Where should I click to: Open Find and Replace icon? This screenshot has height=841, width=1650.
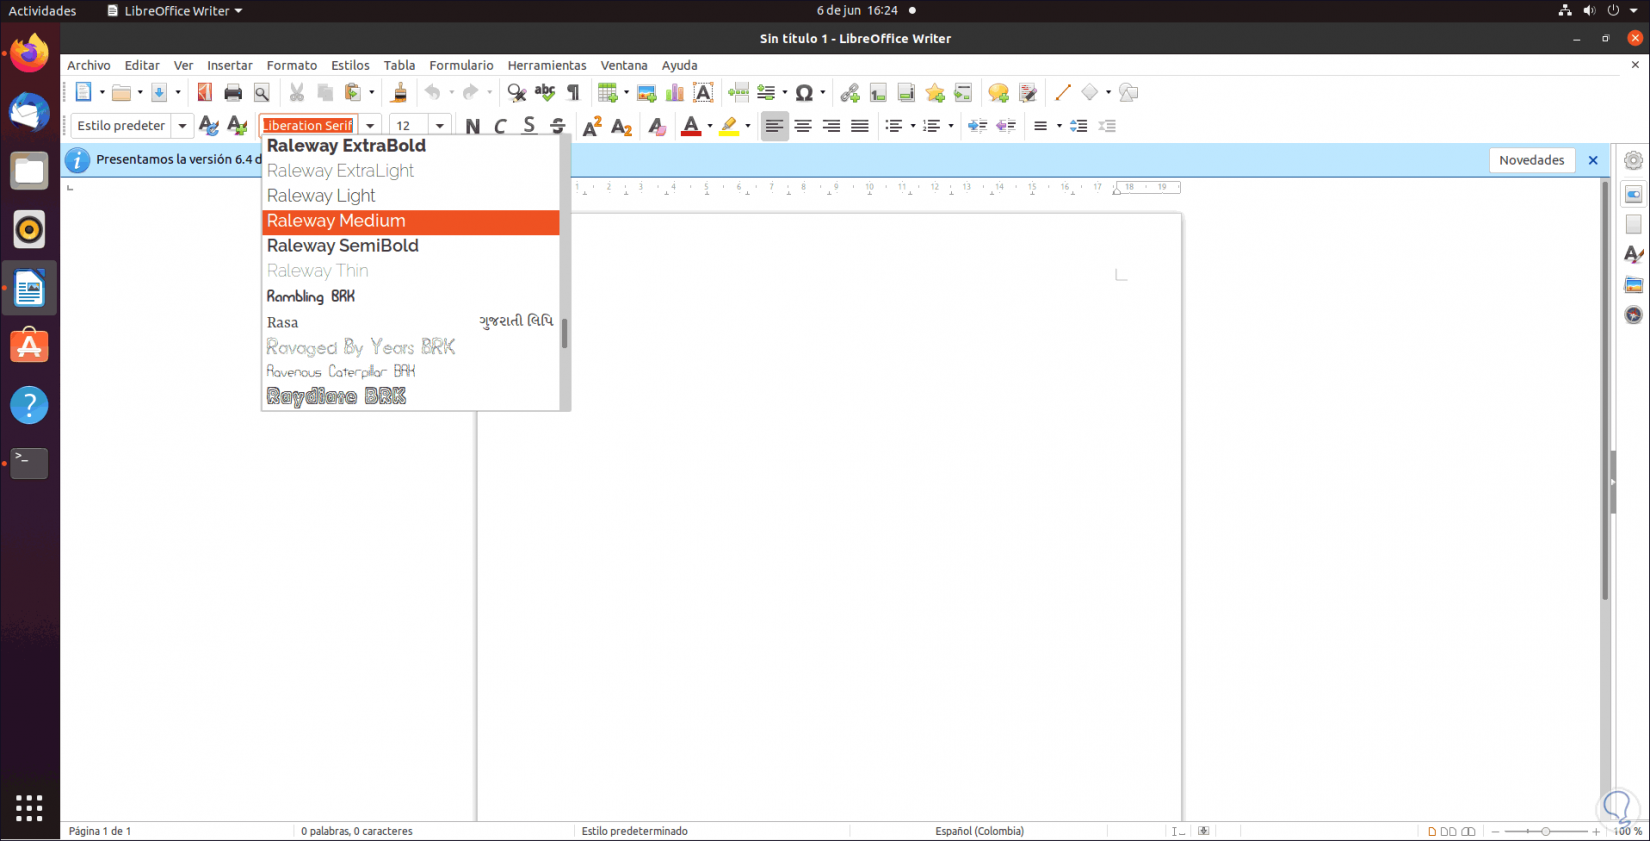tap(516, 93)
